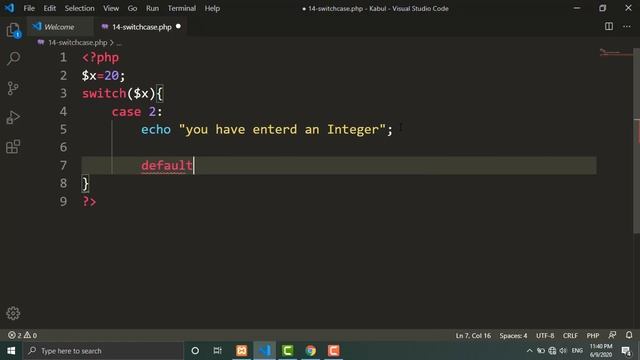The image size is (640, 360).
Task: Switch to the Welcome tab
Action: pyautogui.click(x=59, y=27)
